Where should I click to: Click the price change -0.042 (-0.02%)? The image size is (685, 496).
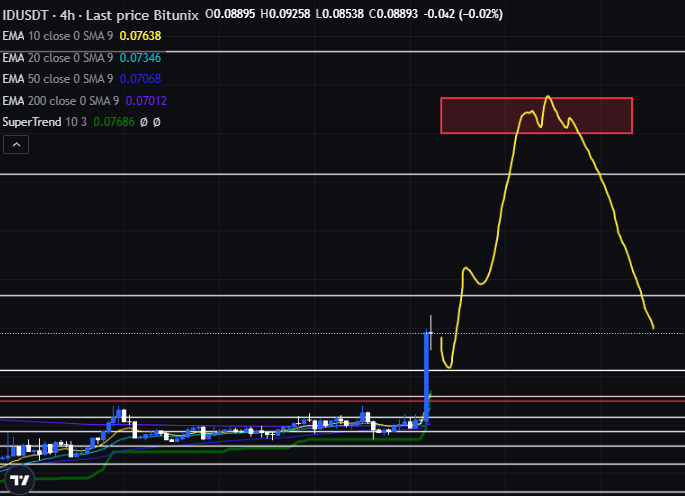[463, 14]
